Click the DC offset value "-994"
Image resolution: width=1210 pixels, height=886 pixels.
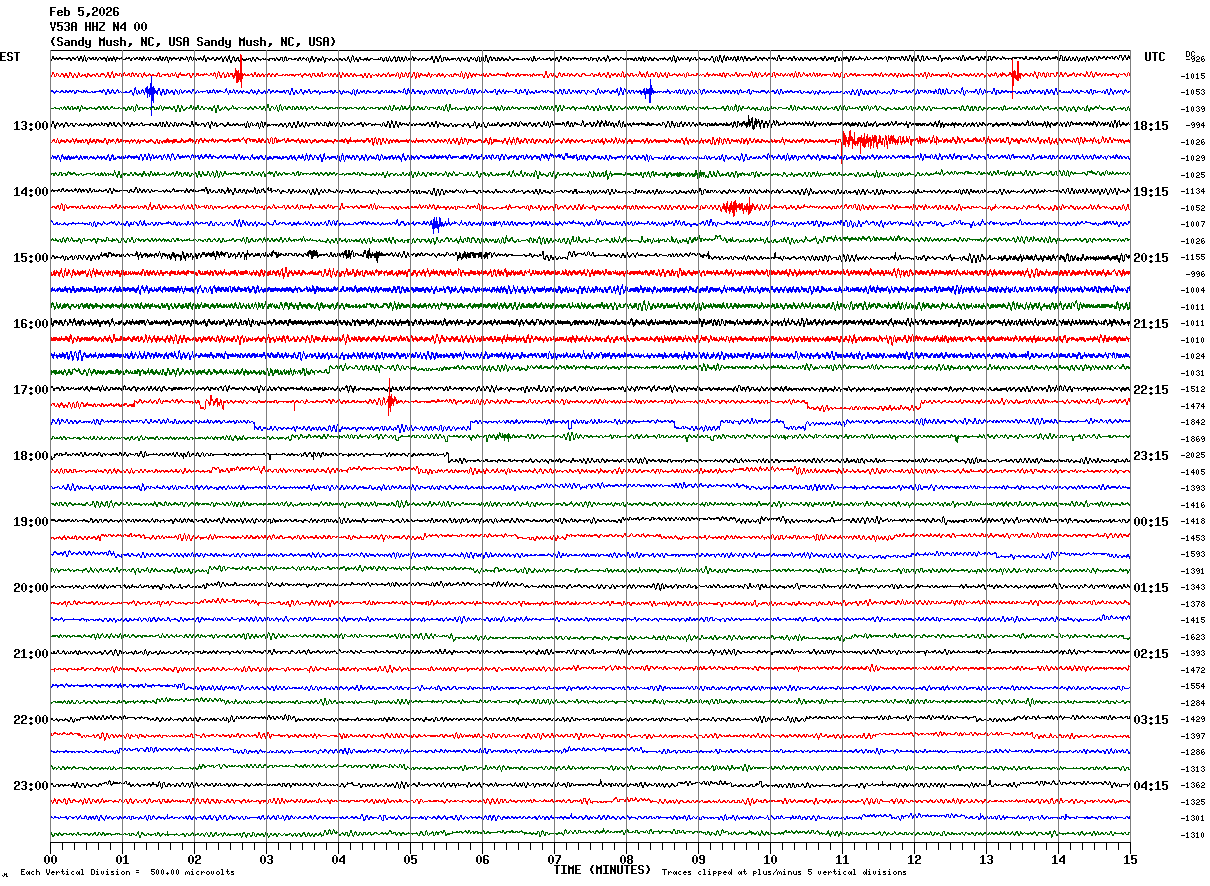[1195, 125]
